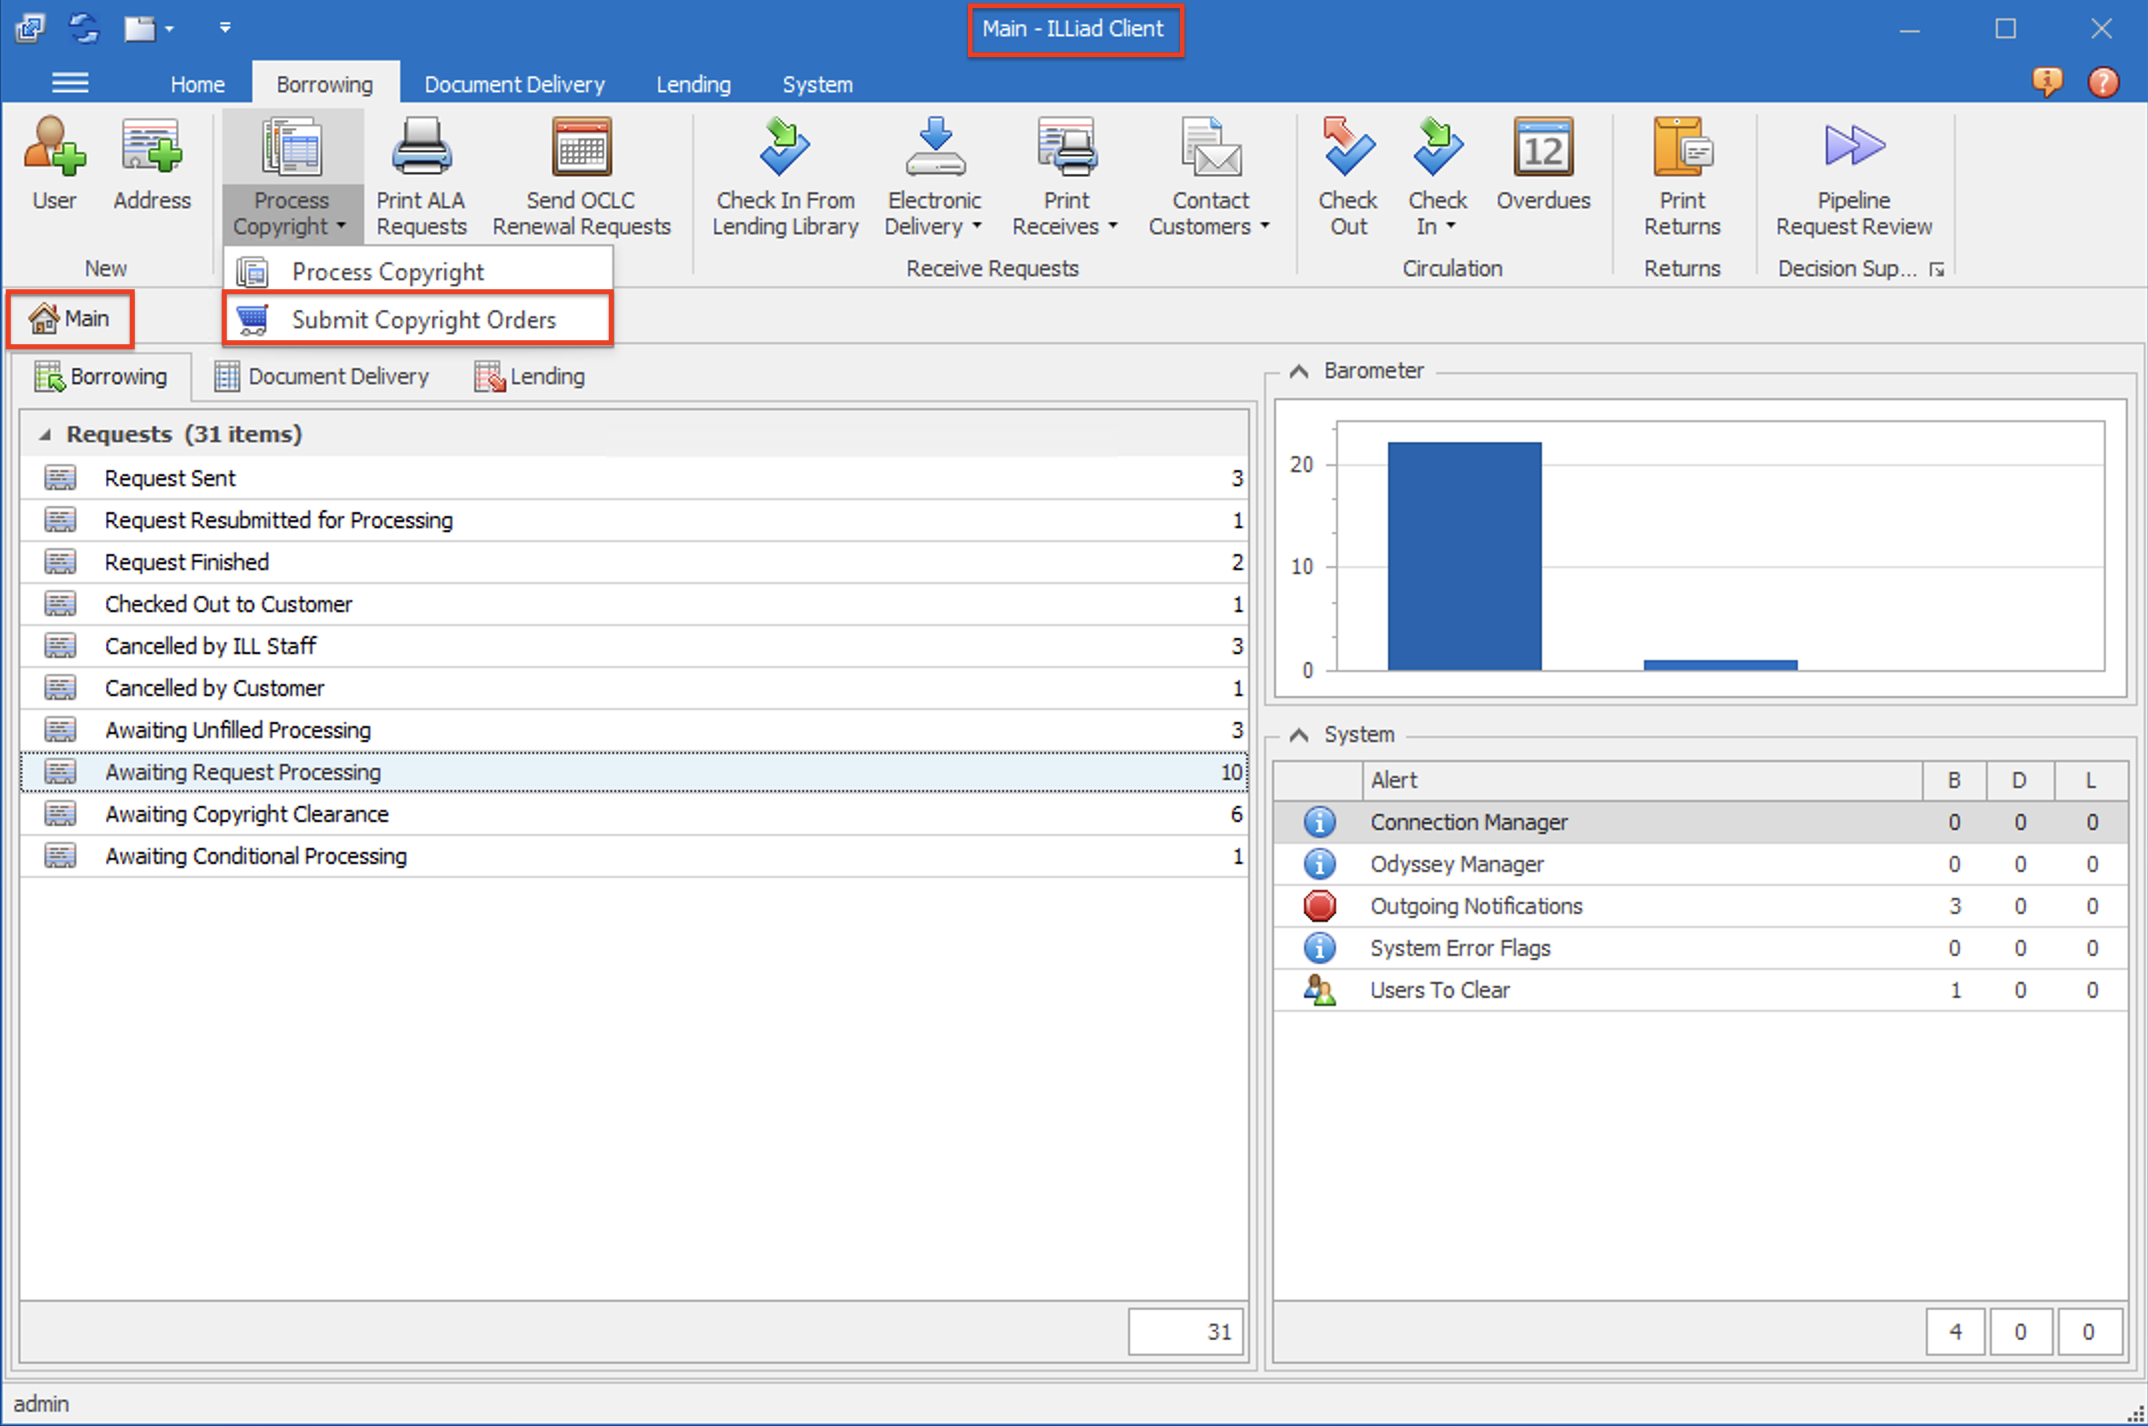2148x1426 pixels.
Task: Open Electronic Delivery
Action: 932,175
